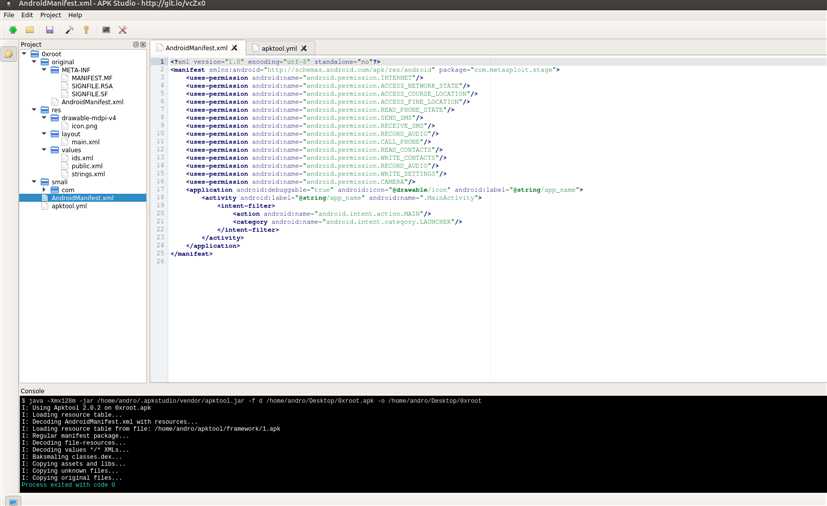Click the folder icon beside META-INF
Viewport: 827px width, 506px height.
click(x=55, y=70)
